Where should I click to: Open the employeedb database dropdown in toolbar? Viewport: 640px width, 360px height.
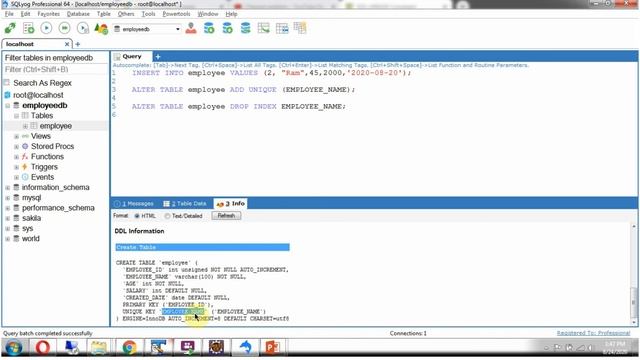pos(178,29)
